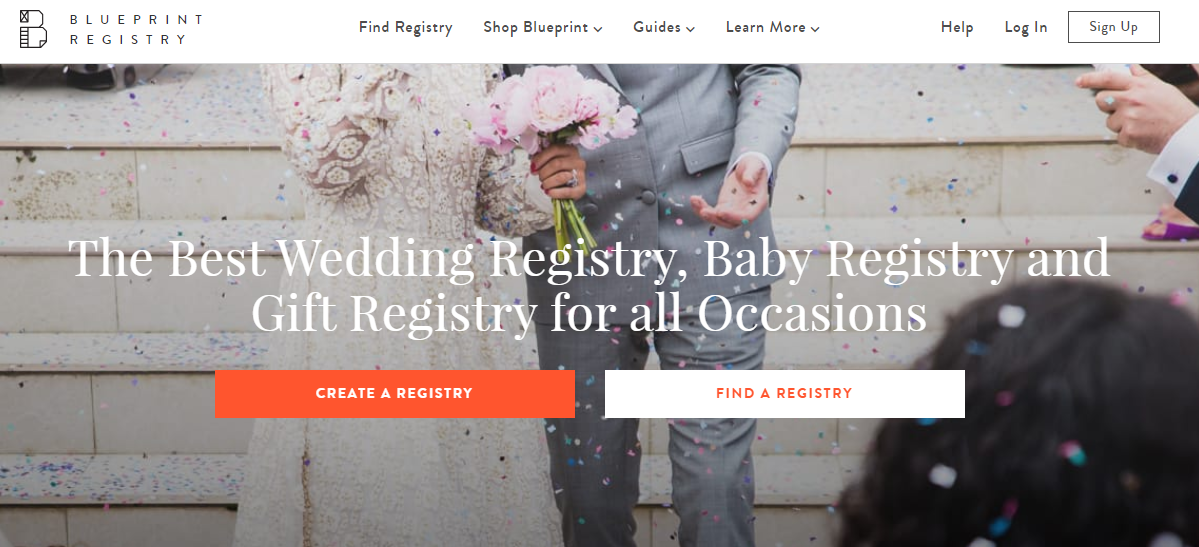The image size is (1199, 547).
Task: Expand the chevron beside Guides
Action: [x=690, y=29]
